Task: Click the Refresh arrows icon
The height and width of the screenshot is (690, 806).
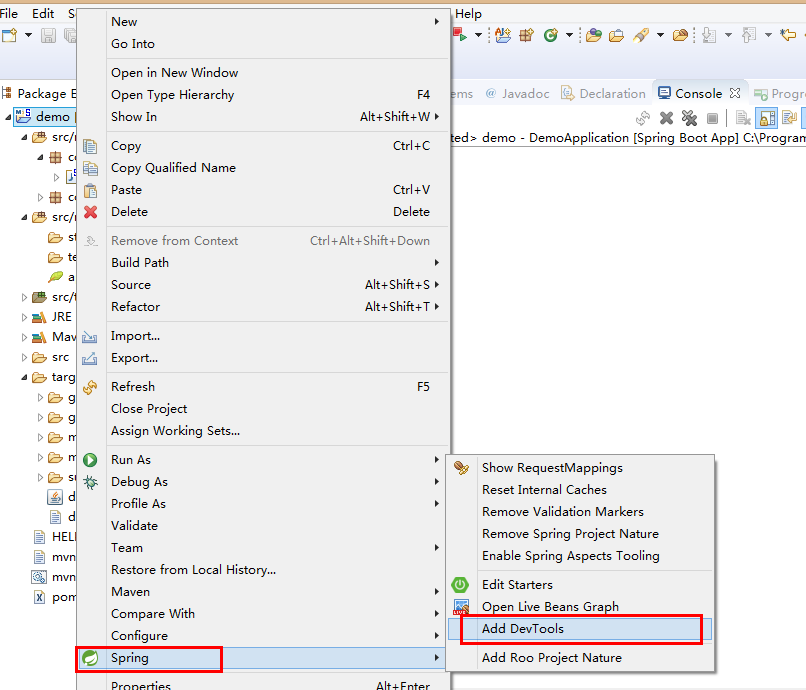Action: [90, 387]
